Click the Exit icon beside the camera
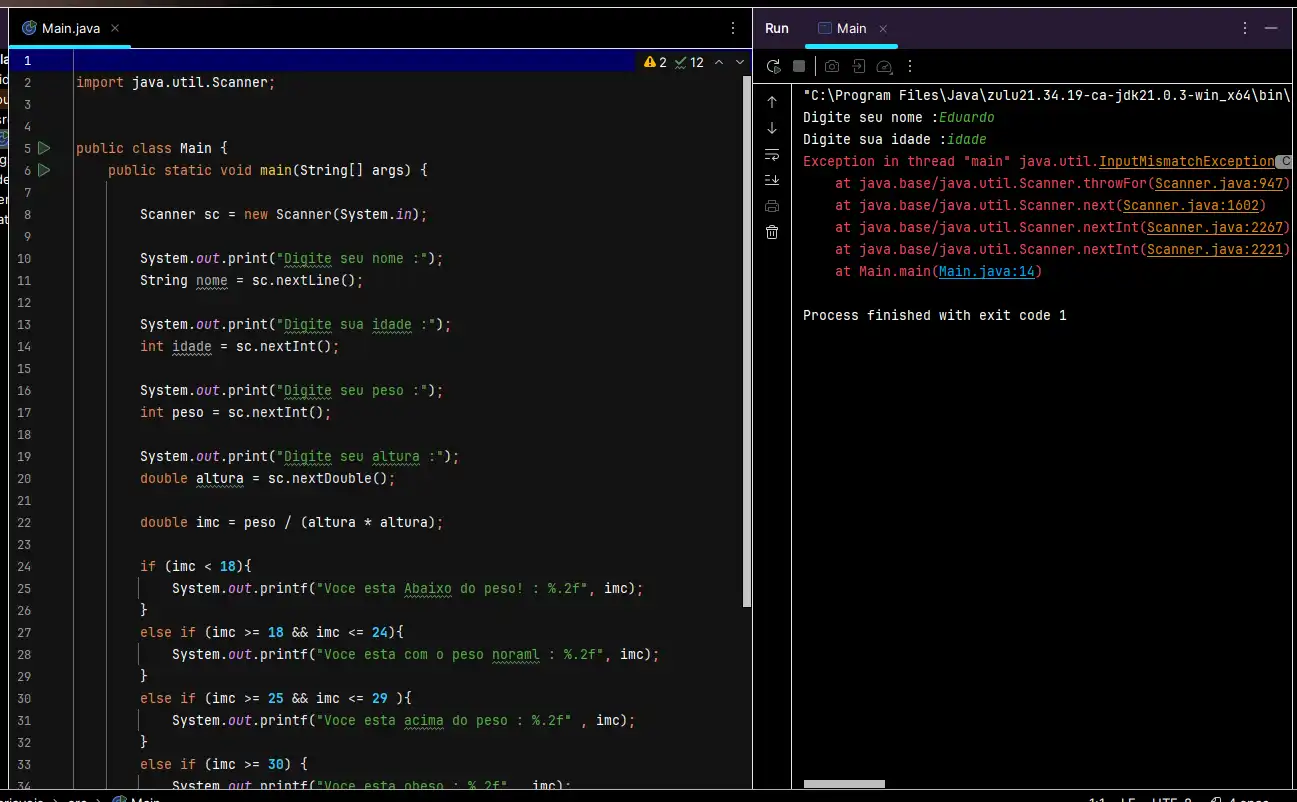1297x802 pixels. tap(858, 66)
